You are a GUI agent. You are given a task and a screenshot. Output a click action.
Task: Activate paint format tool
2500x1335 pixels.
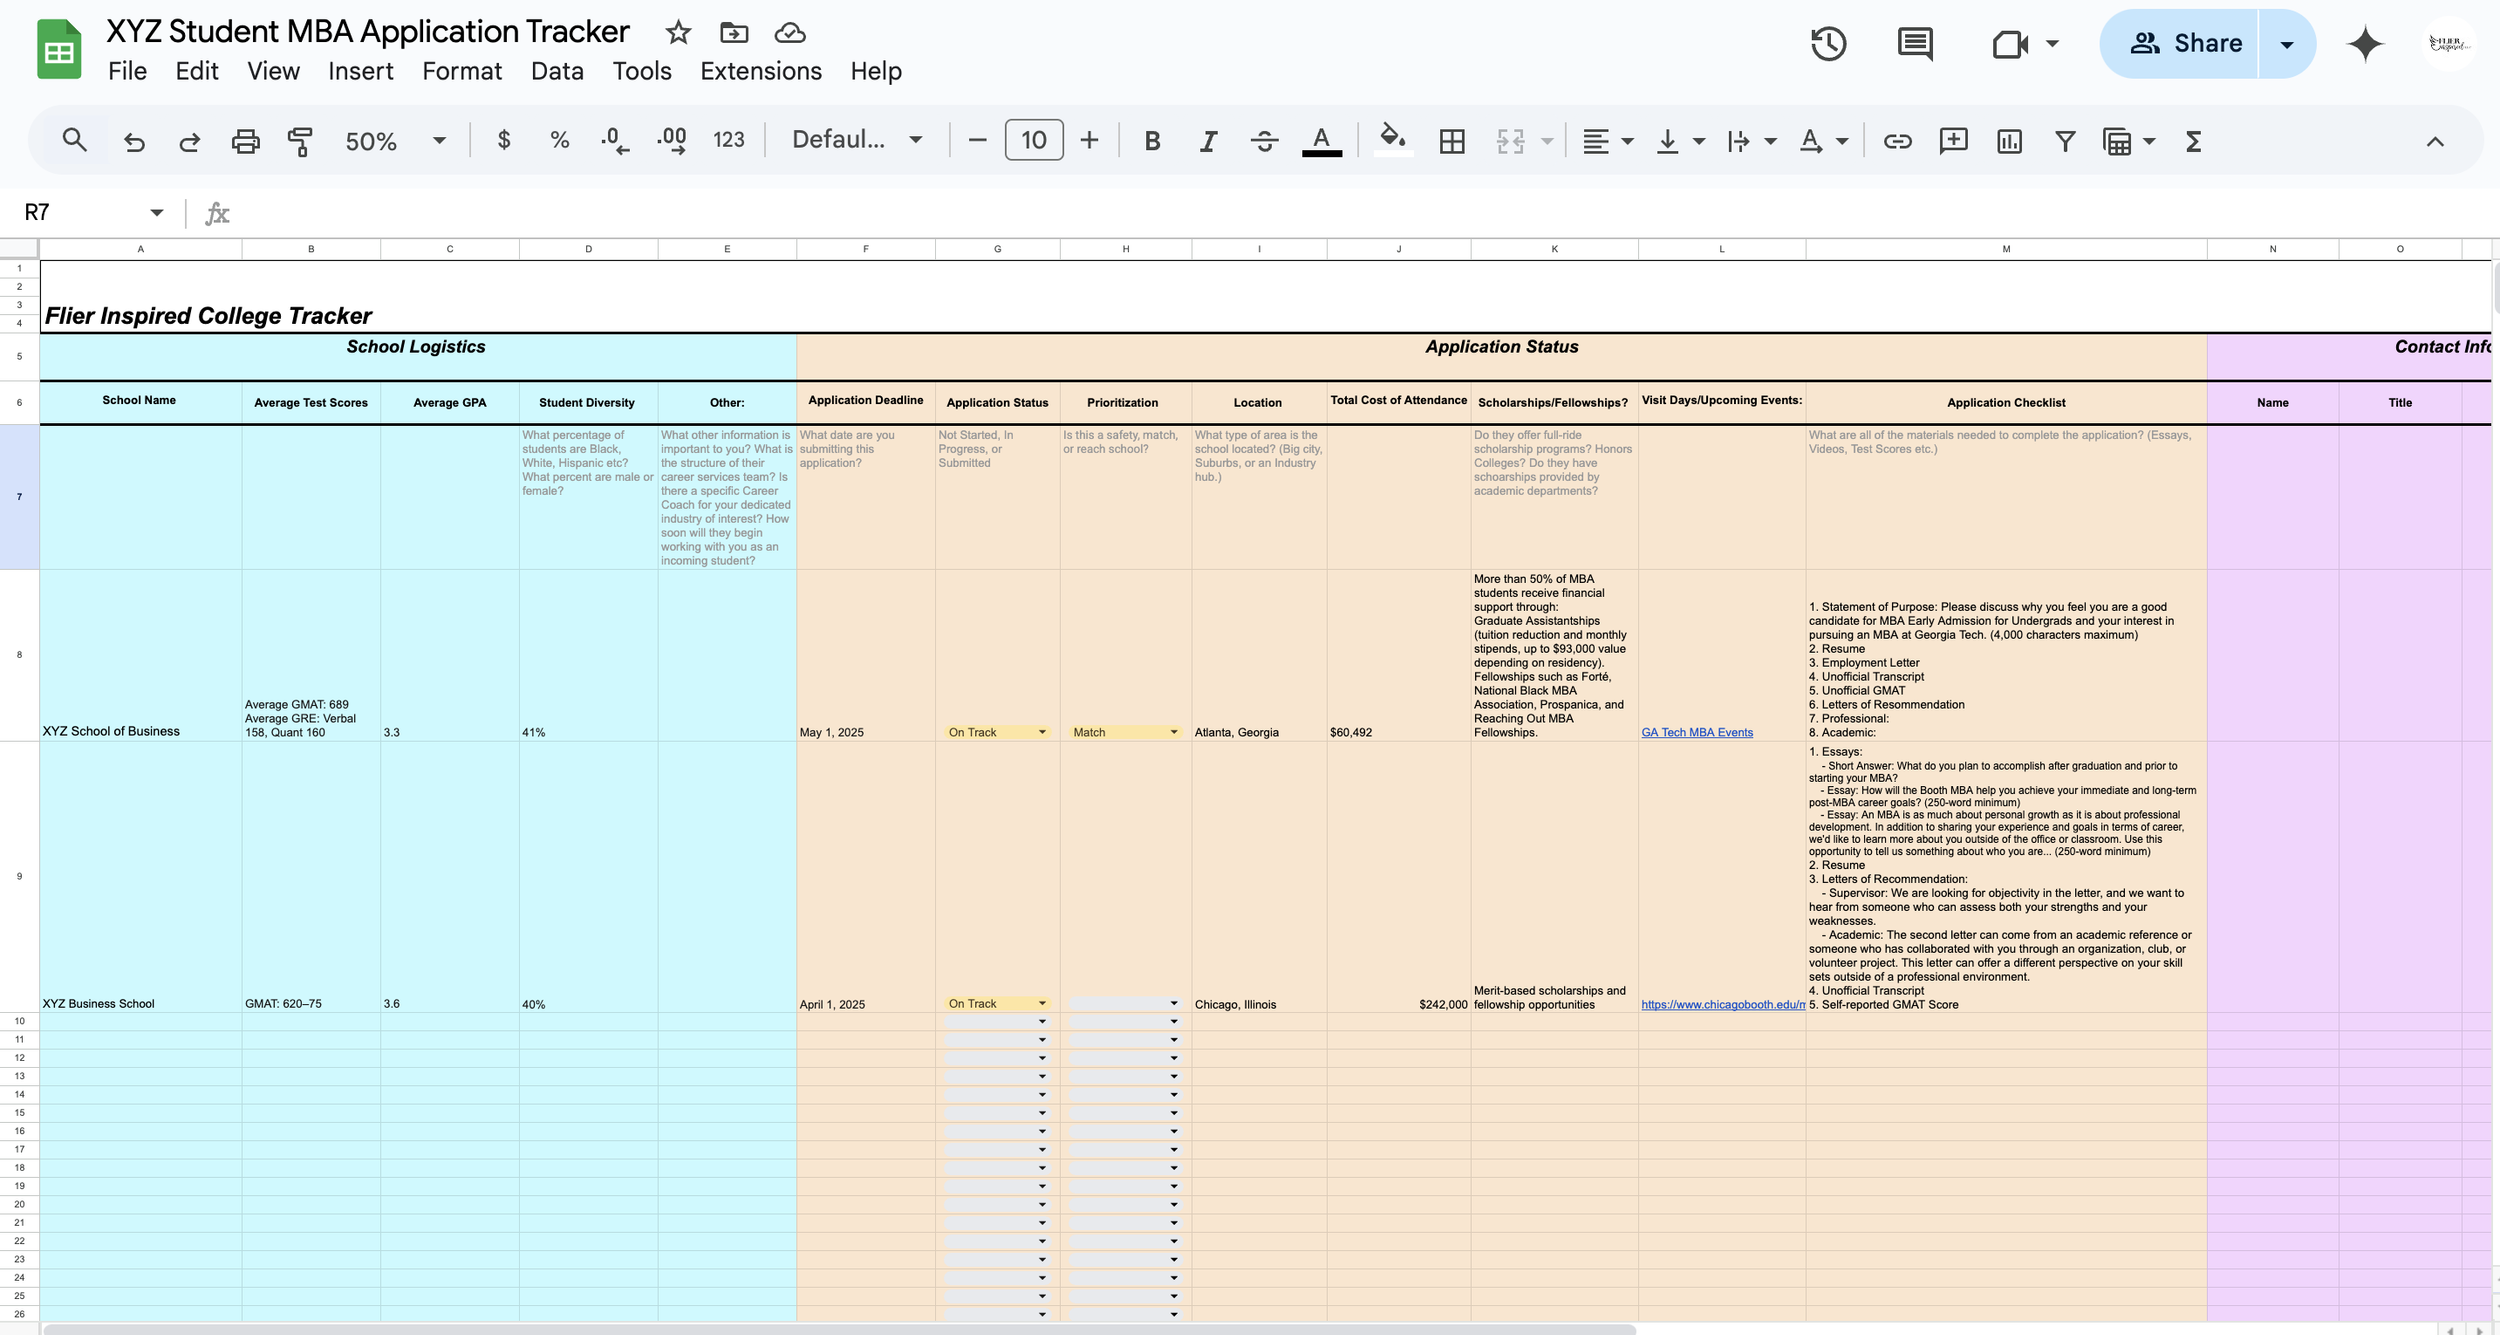pos(300,141)
